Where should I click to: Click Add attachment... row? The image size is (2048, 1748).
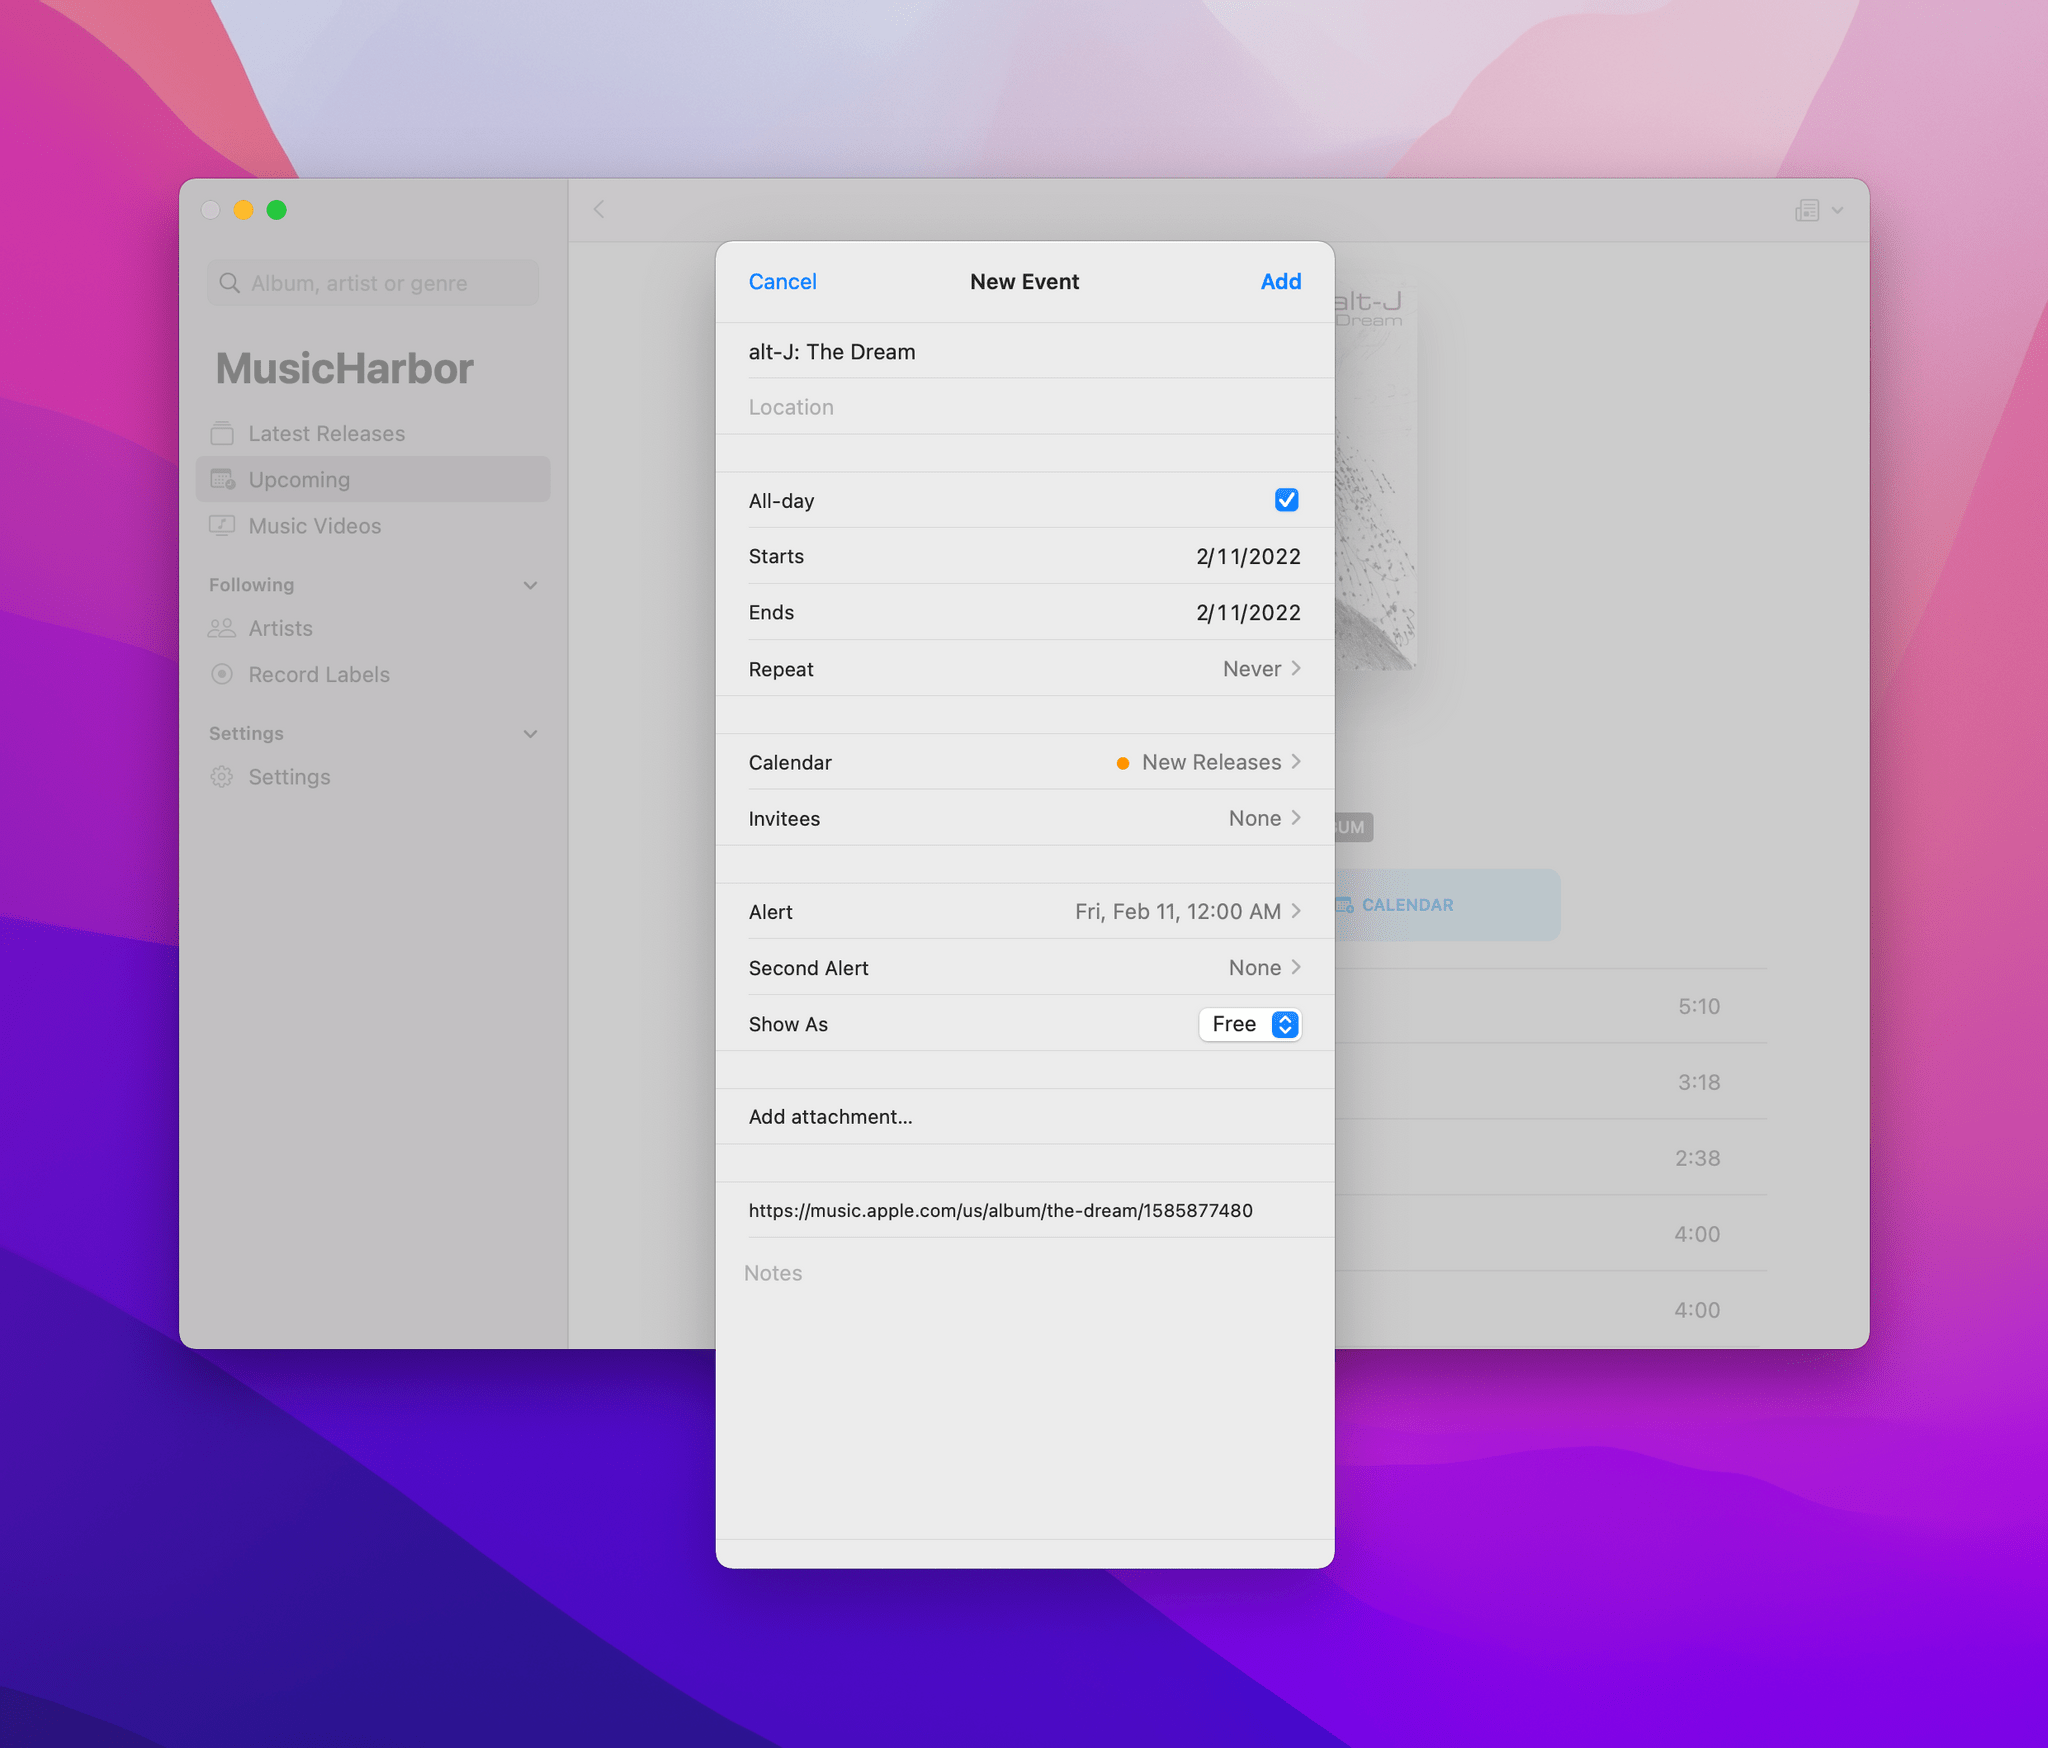(x=1025, y=1117)
